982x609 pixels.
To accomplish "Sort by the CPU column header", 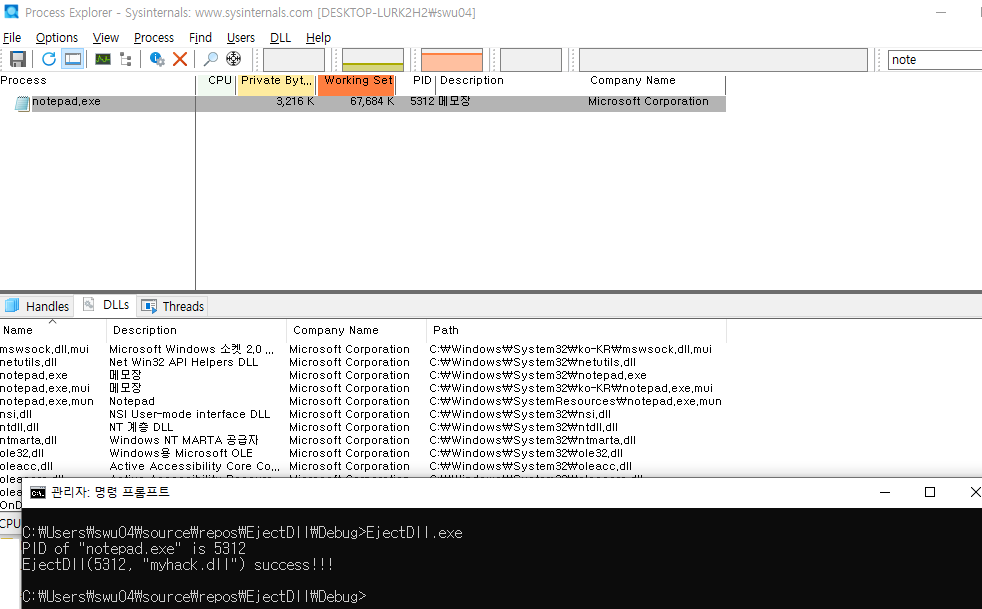I will tap(216, 81).
